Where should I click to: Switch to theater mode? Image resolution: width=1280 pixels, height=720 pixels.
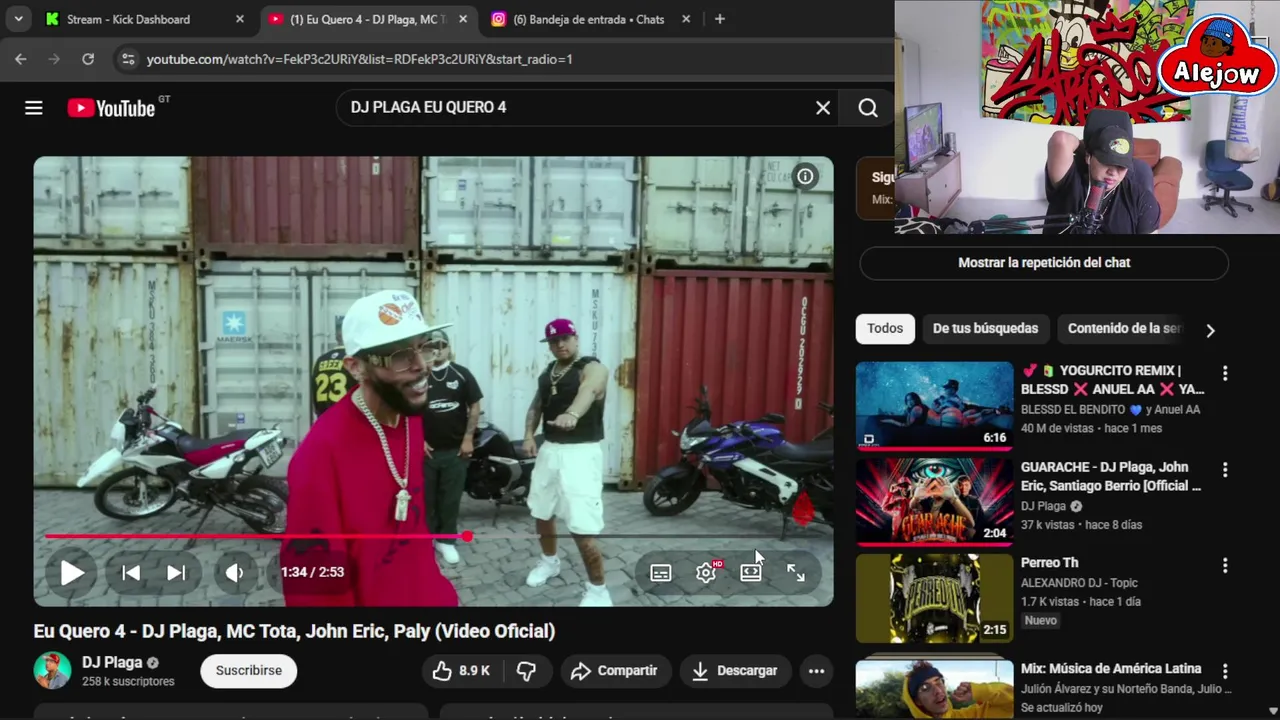click(x=751, y=573)
